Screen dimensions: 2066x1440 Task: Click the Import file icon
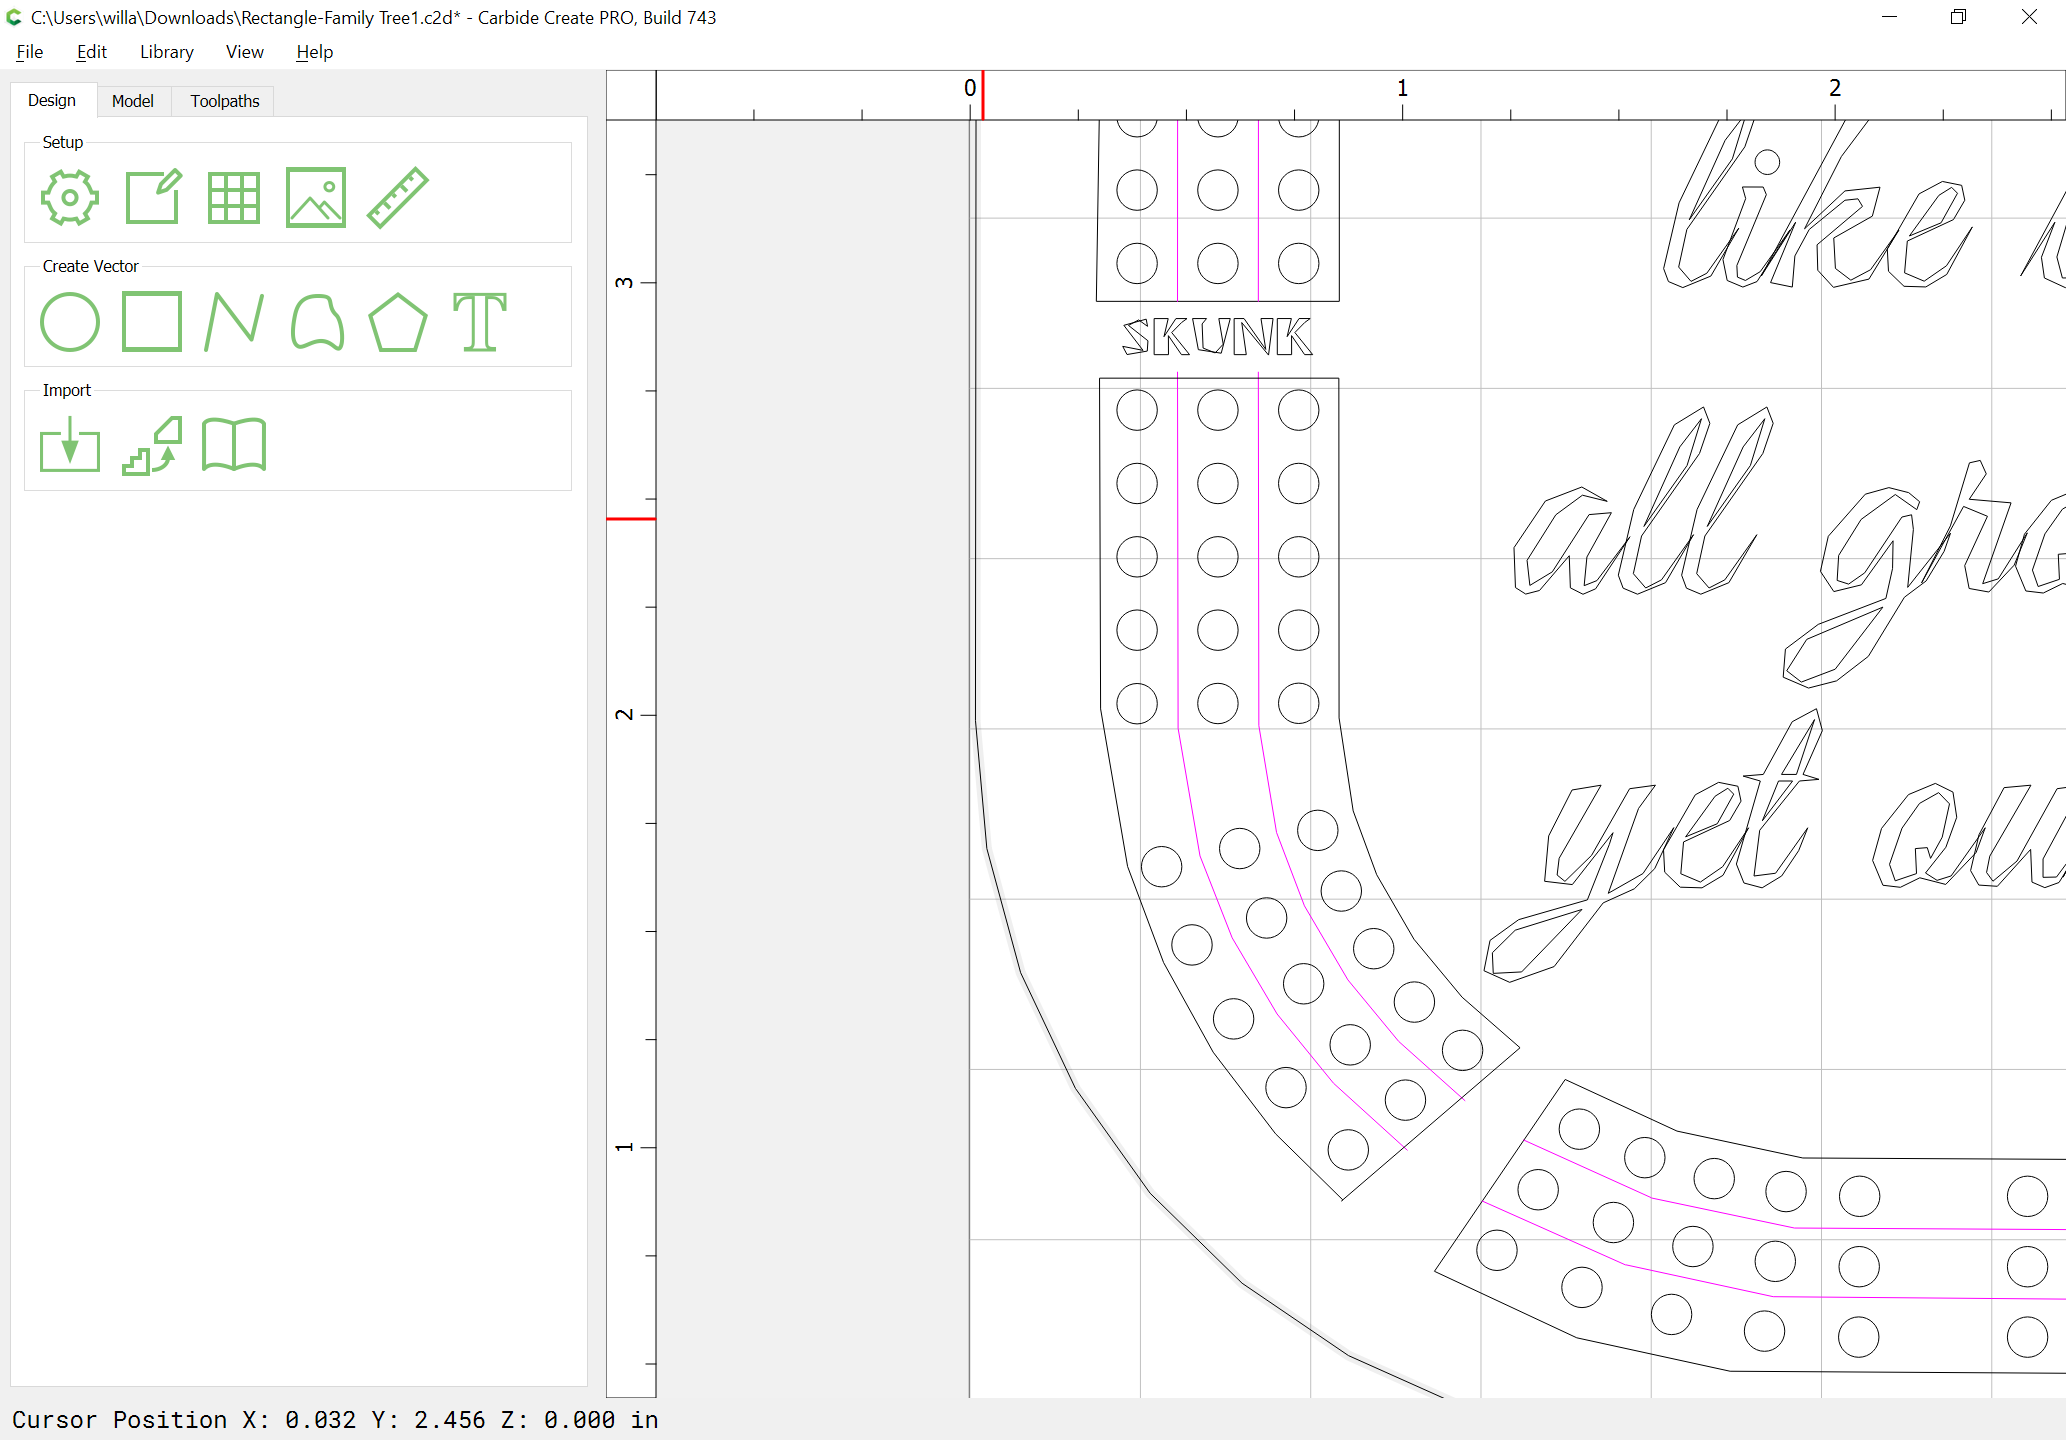point(70,444)
